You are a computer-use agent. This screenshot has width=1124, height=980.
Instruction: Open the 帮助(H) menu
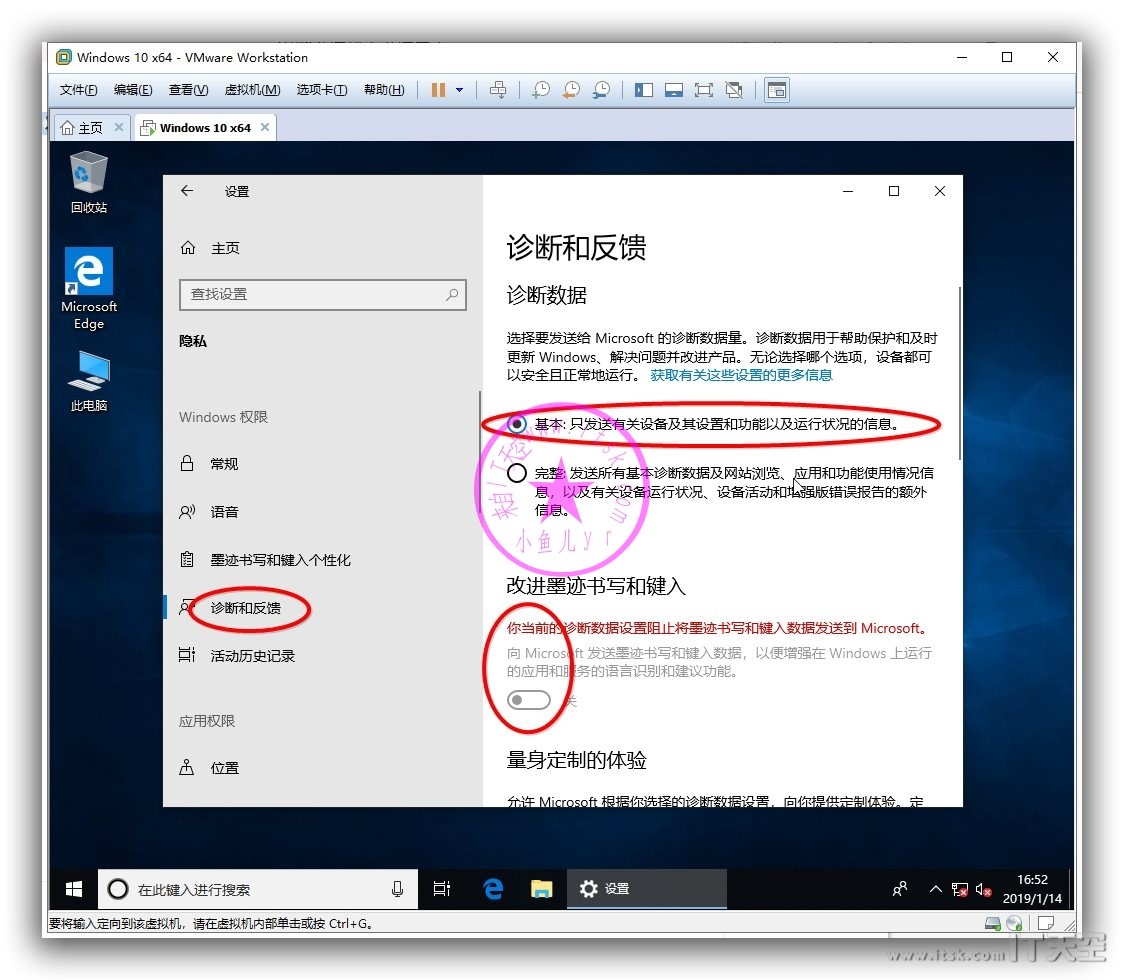click(x=384, y=90)
